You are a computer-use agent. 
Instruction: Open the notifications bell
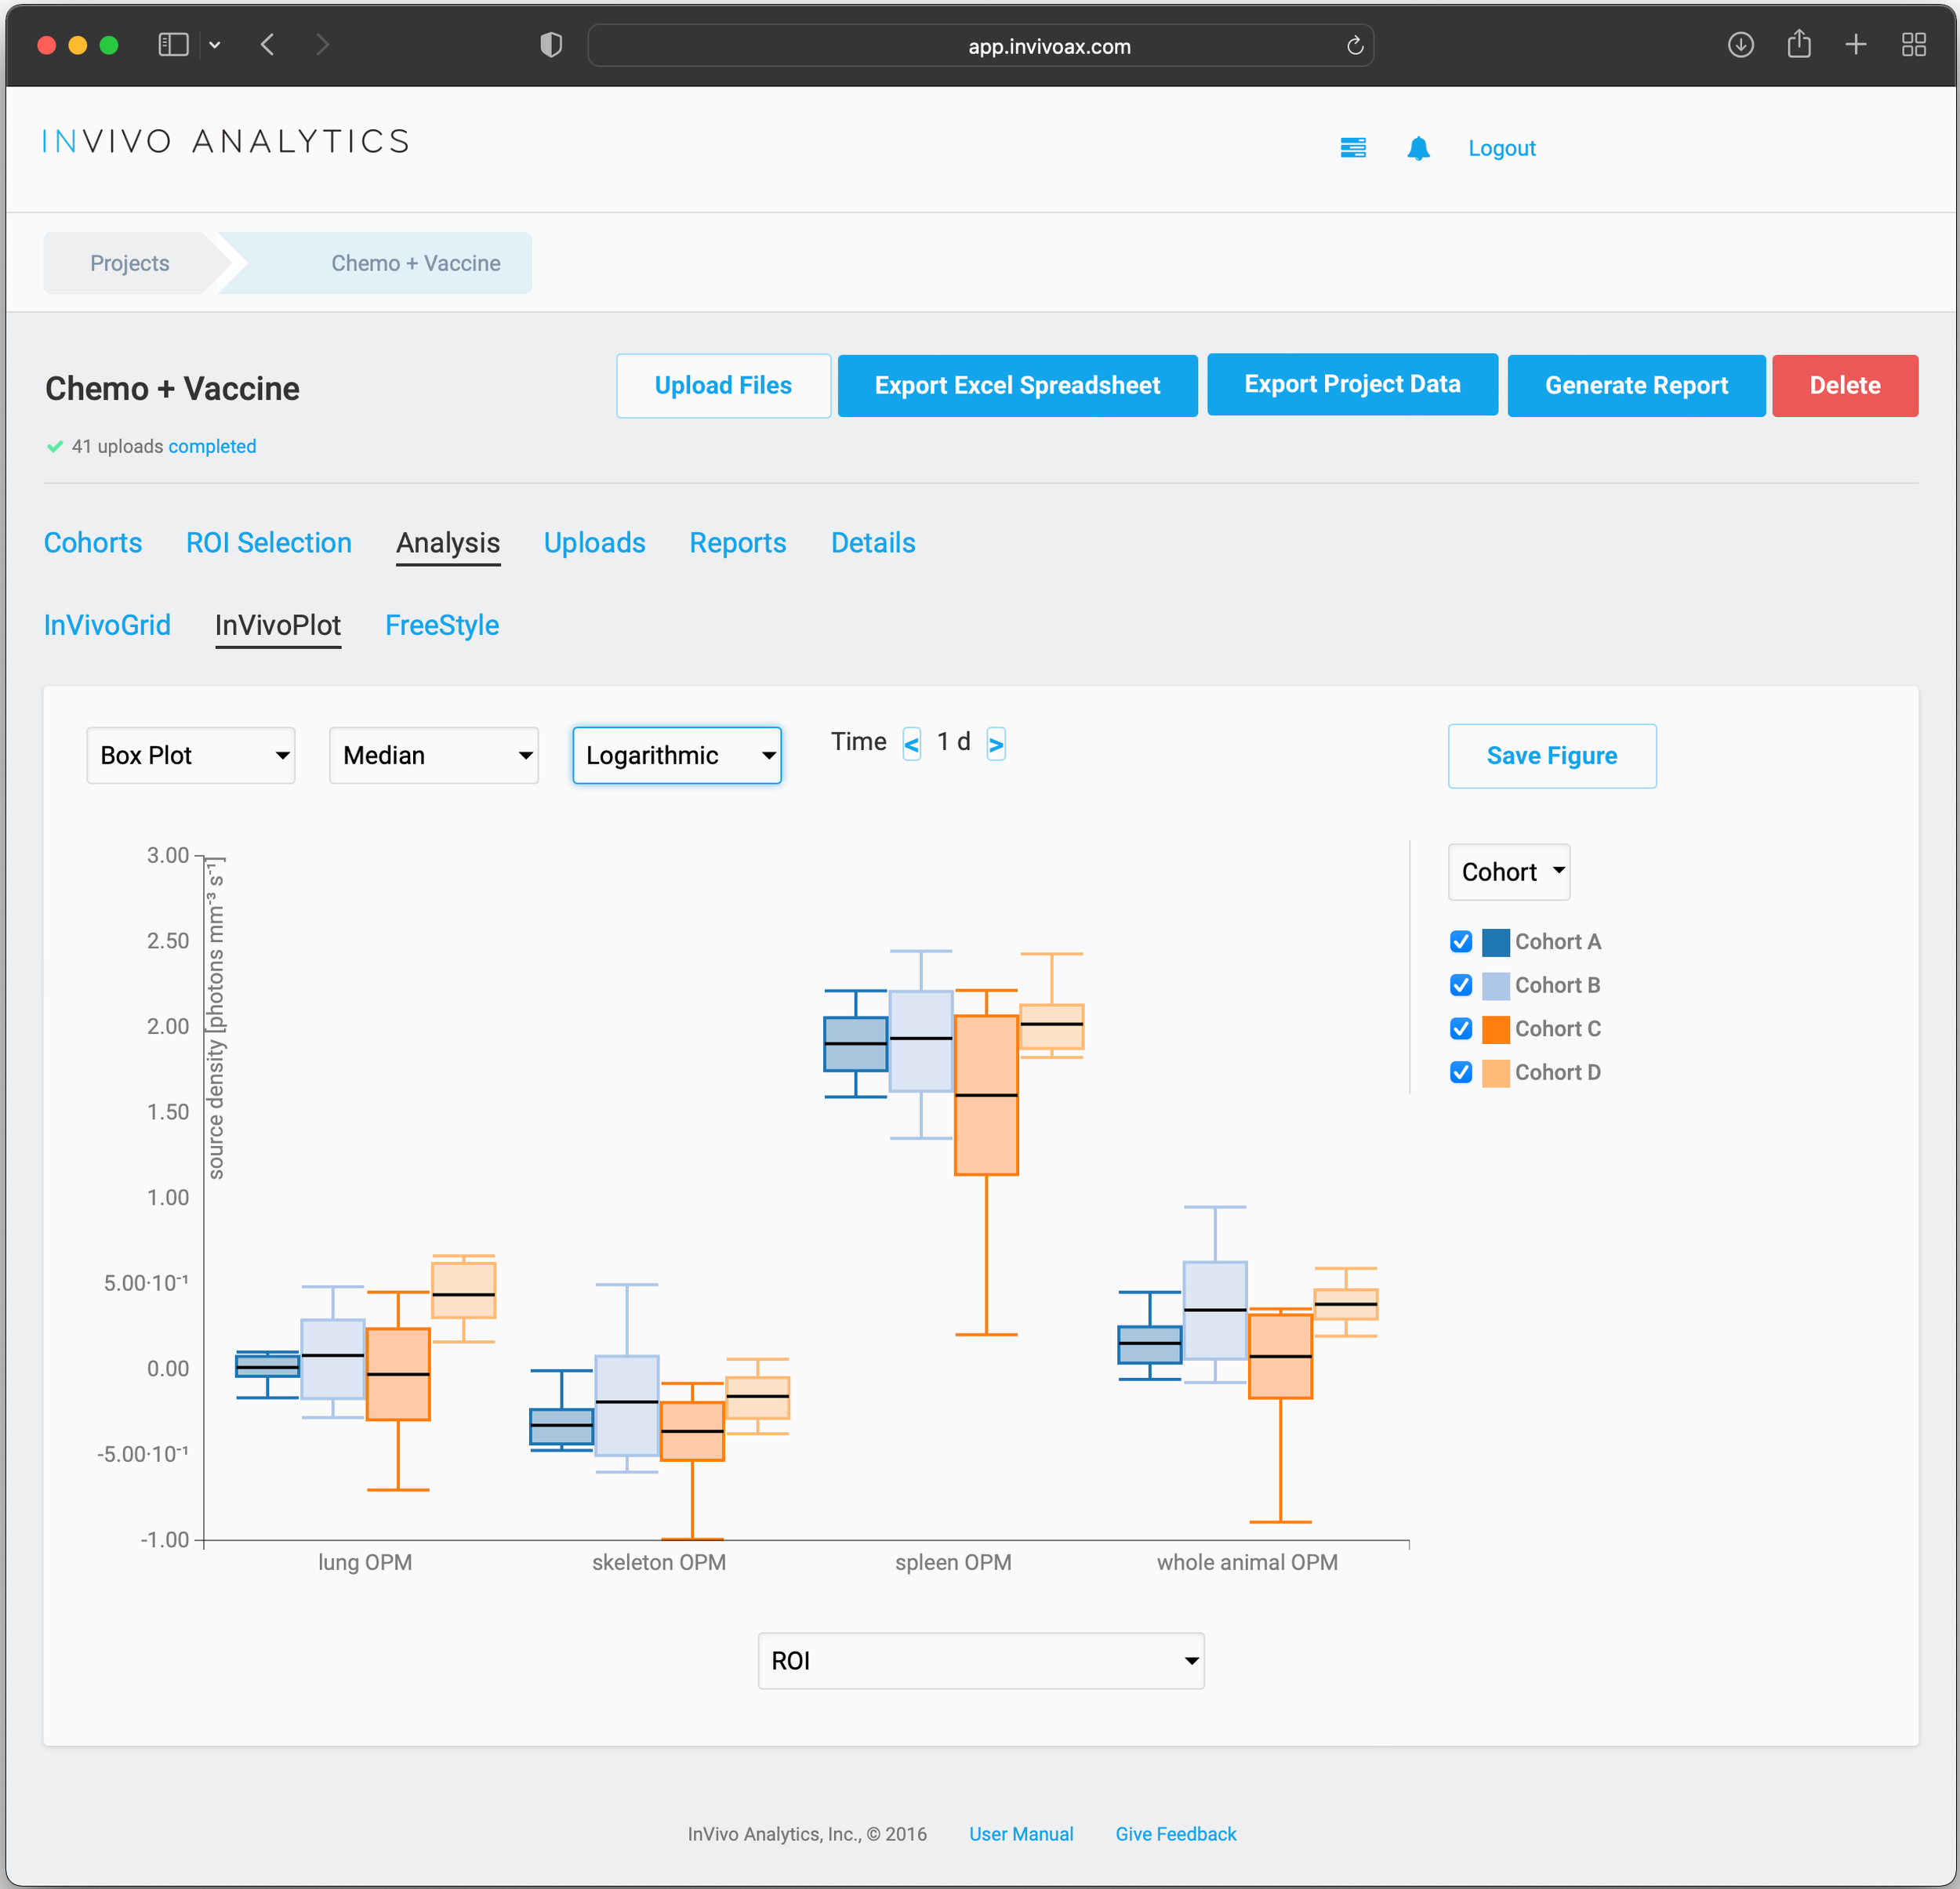coord(1419,148)
